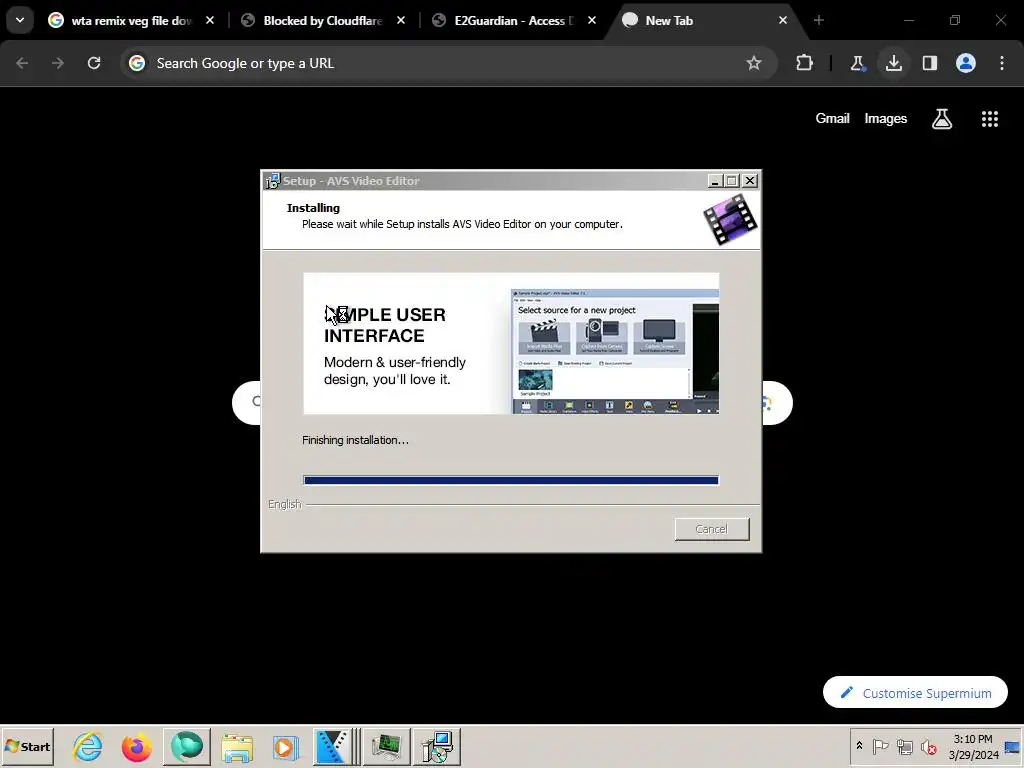Bookmark this page with the star icon
The height and width of the screenshot is (768, 1024).
[x=754, y=63]
